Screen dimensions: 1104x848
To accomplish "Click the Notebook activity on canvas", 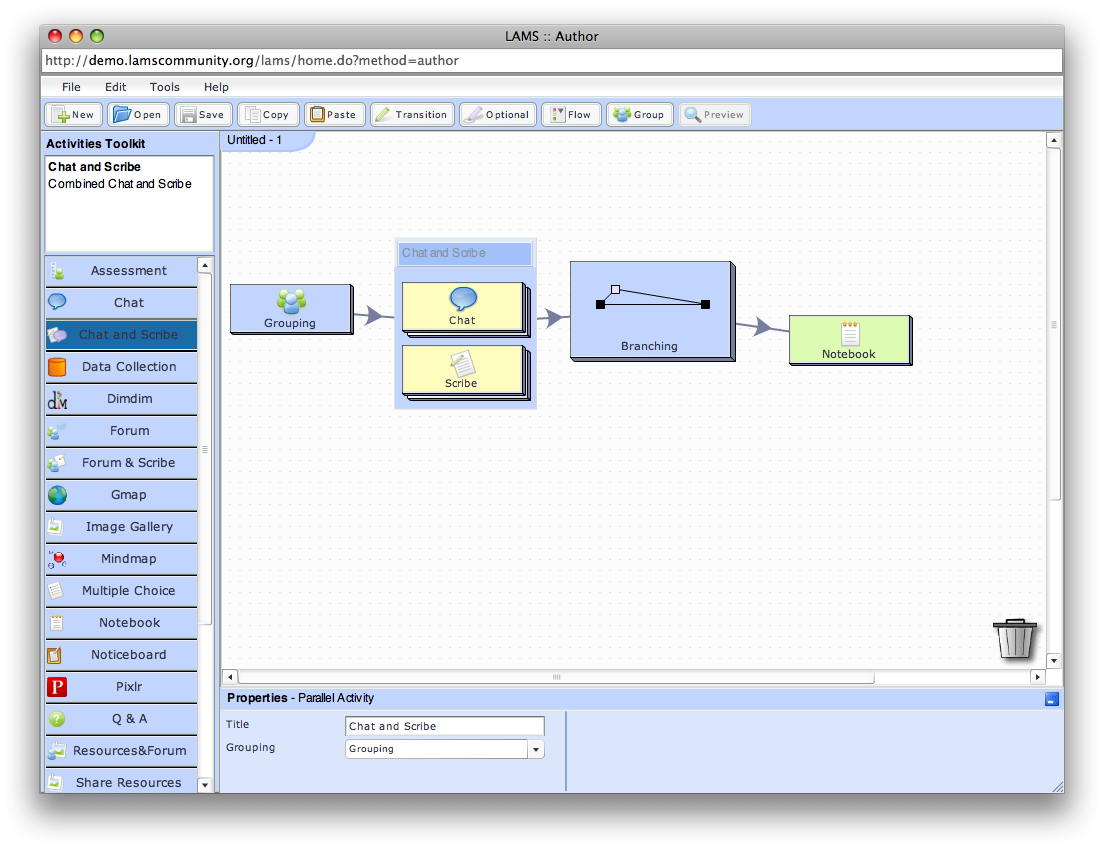I will coord(849,340).
